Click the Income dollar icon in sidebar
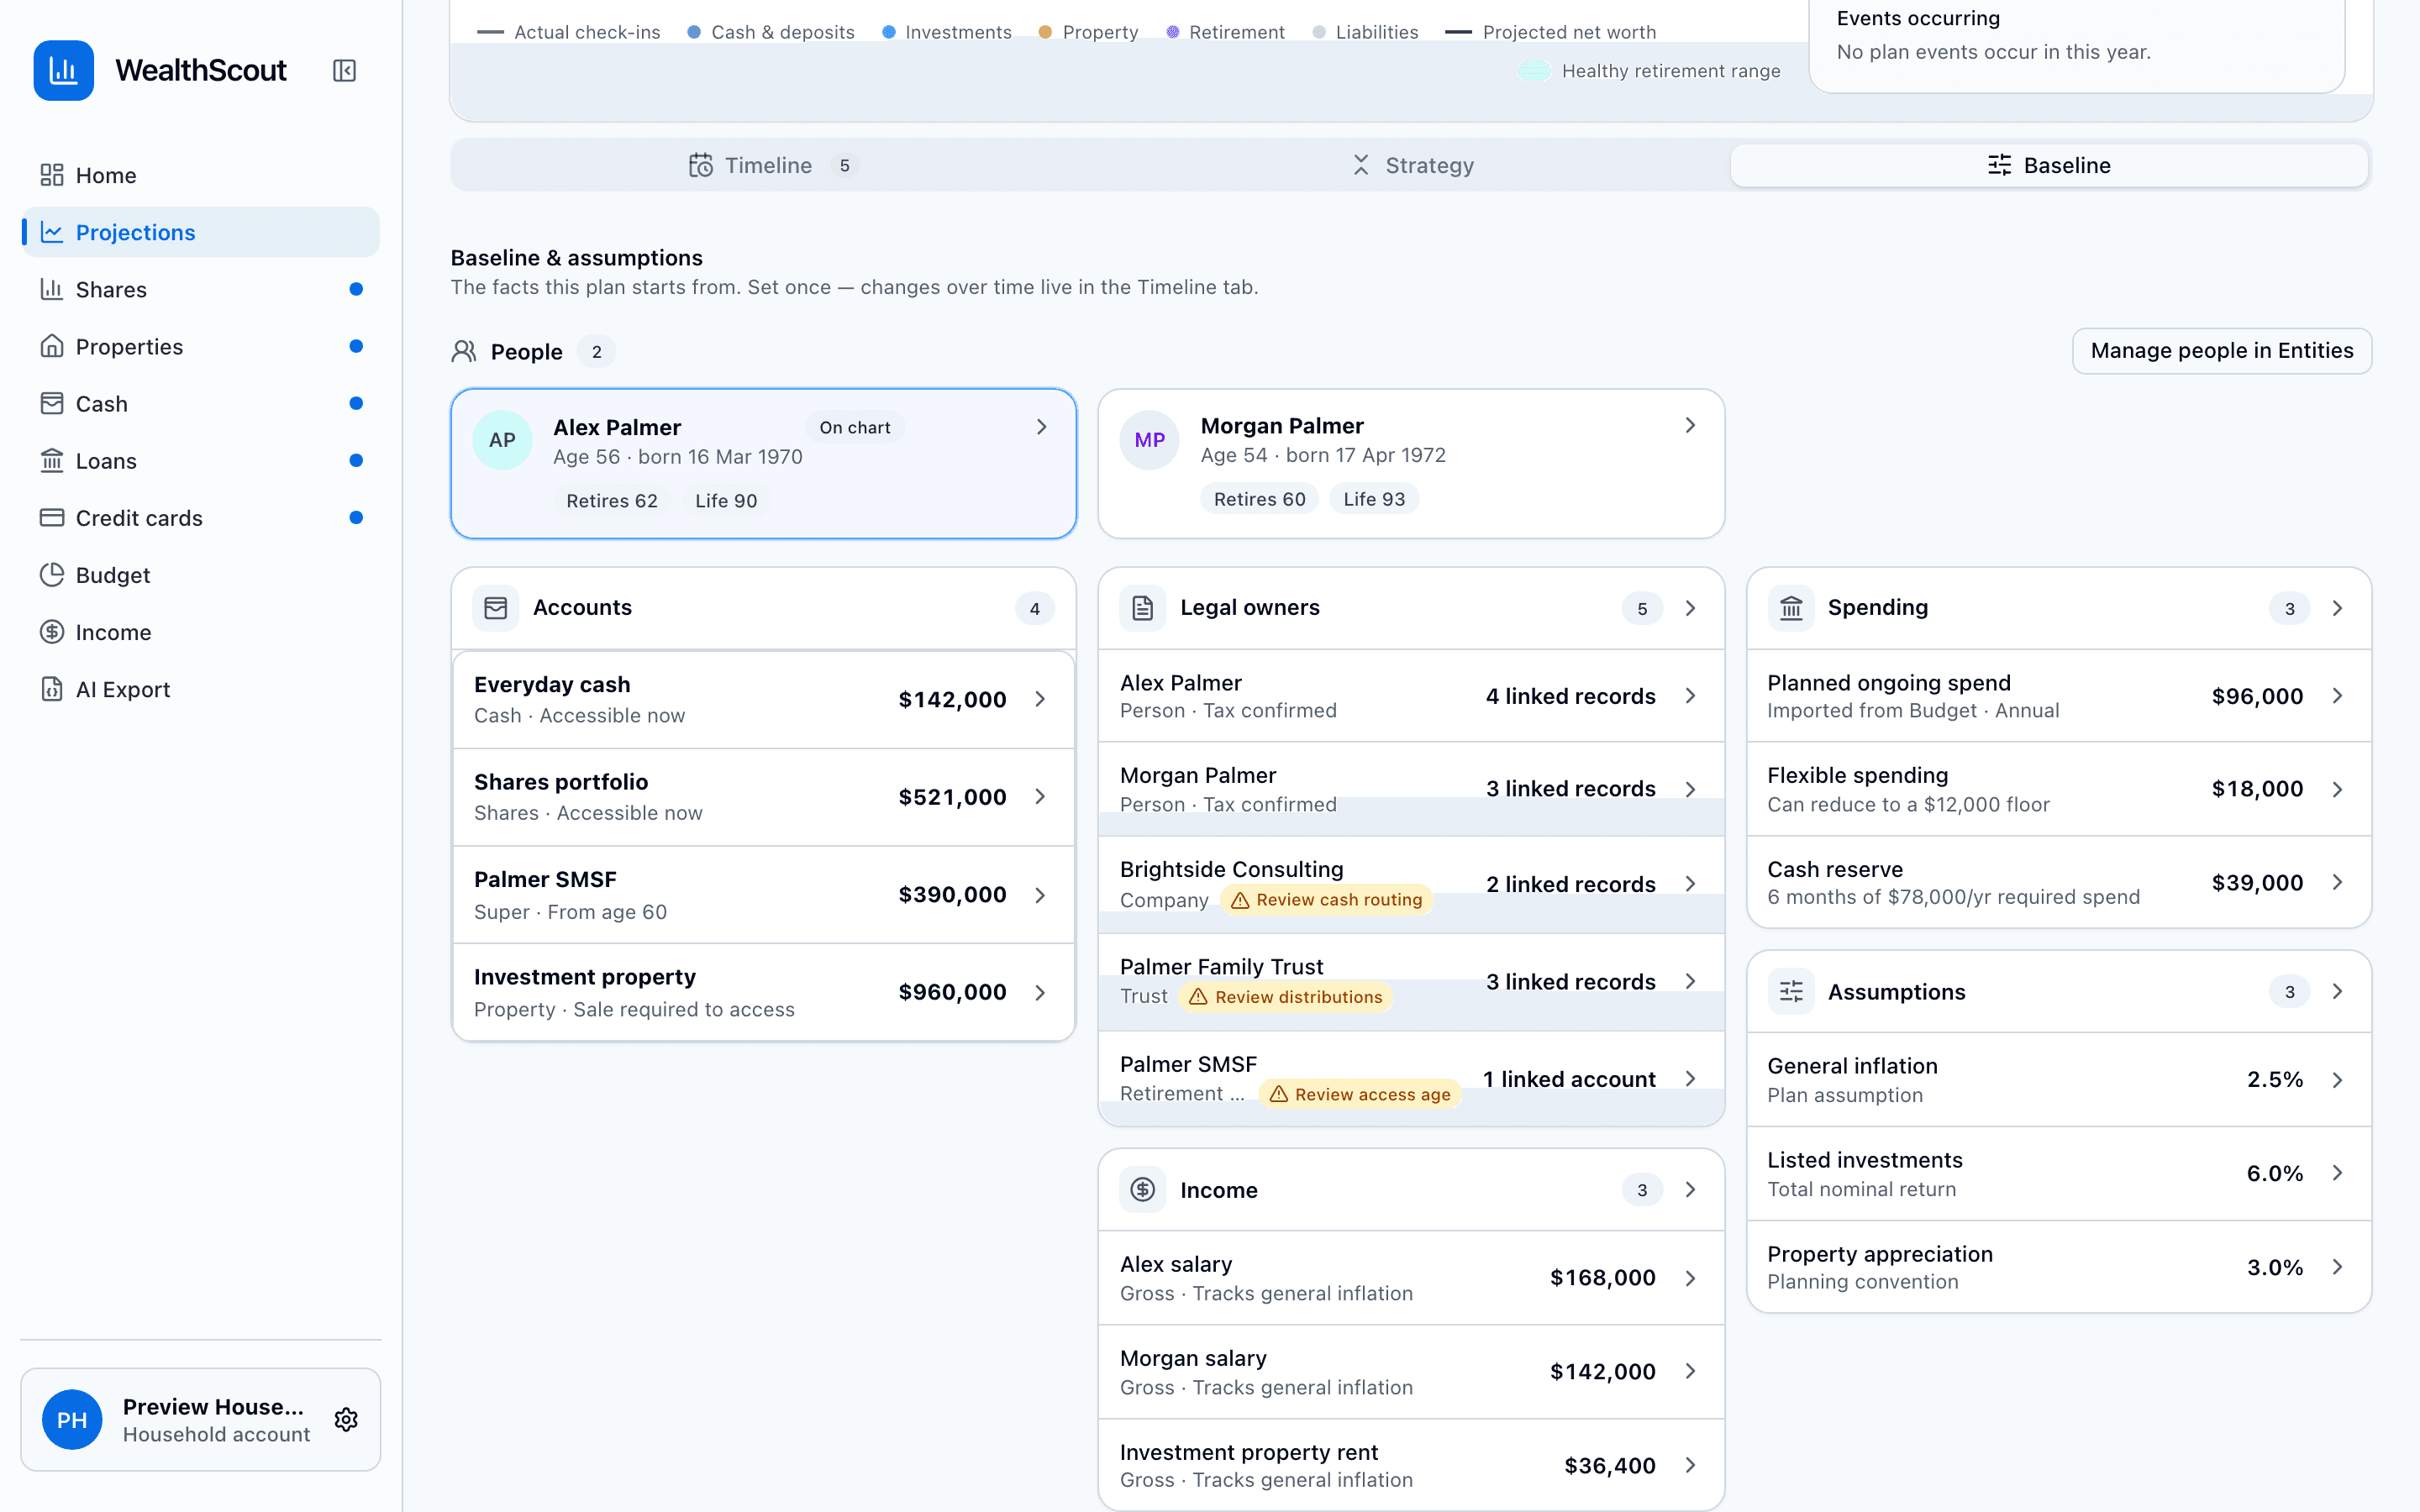The width and height of the screenshot is (2420, 1512). (x=52, y=631)
